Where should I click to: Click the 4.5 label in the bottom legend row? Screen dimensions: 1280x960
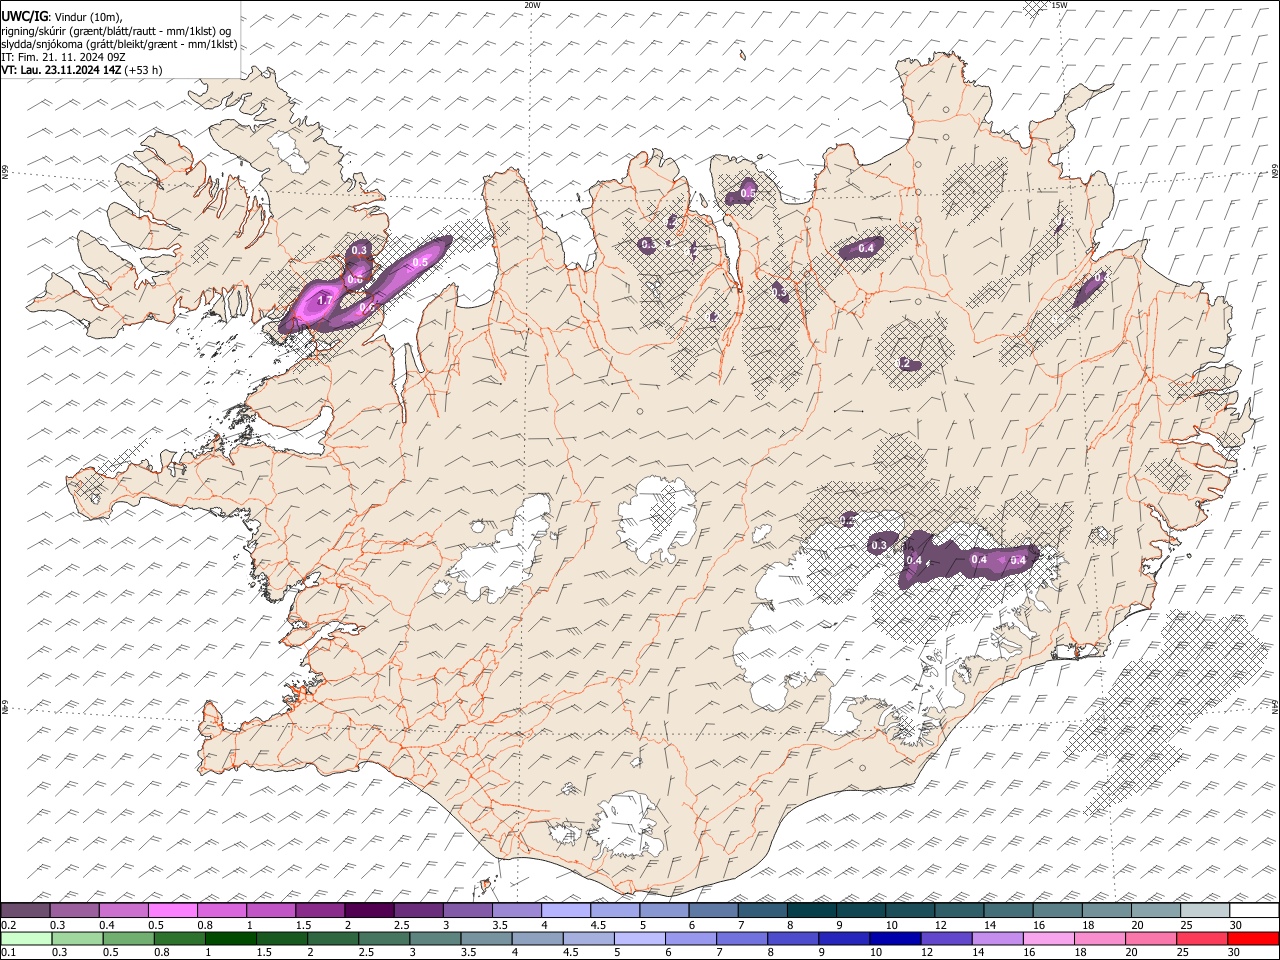pyautogui.click(x=570, y=952)
